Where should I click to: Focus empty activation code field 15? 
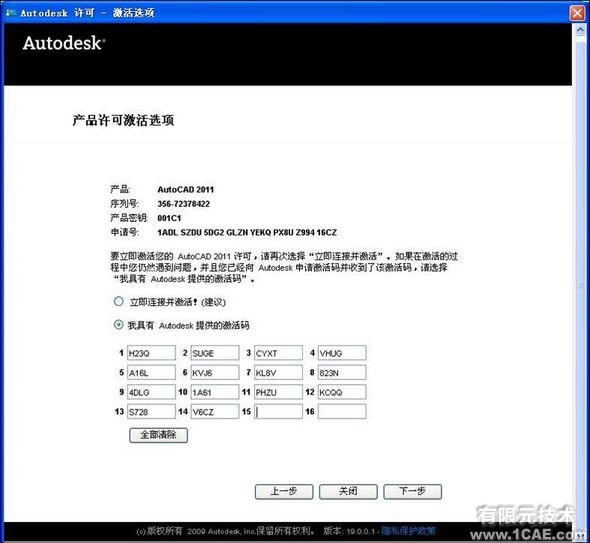pyautogui.click(x=278, y=412)
